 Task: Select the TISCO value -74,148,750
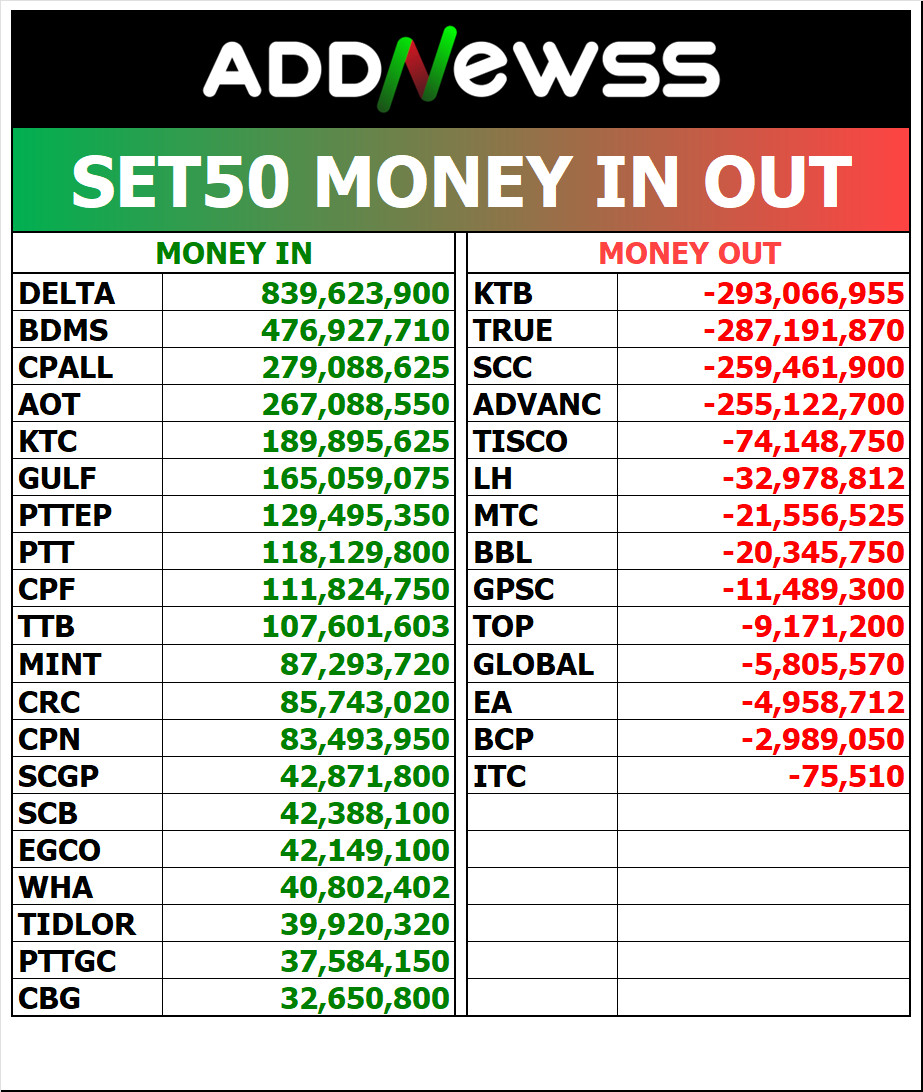click(813, 442)
